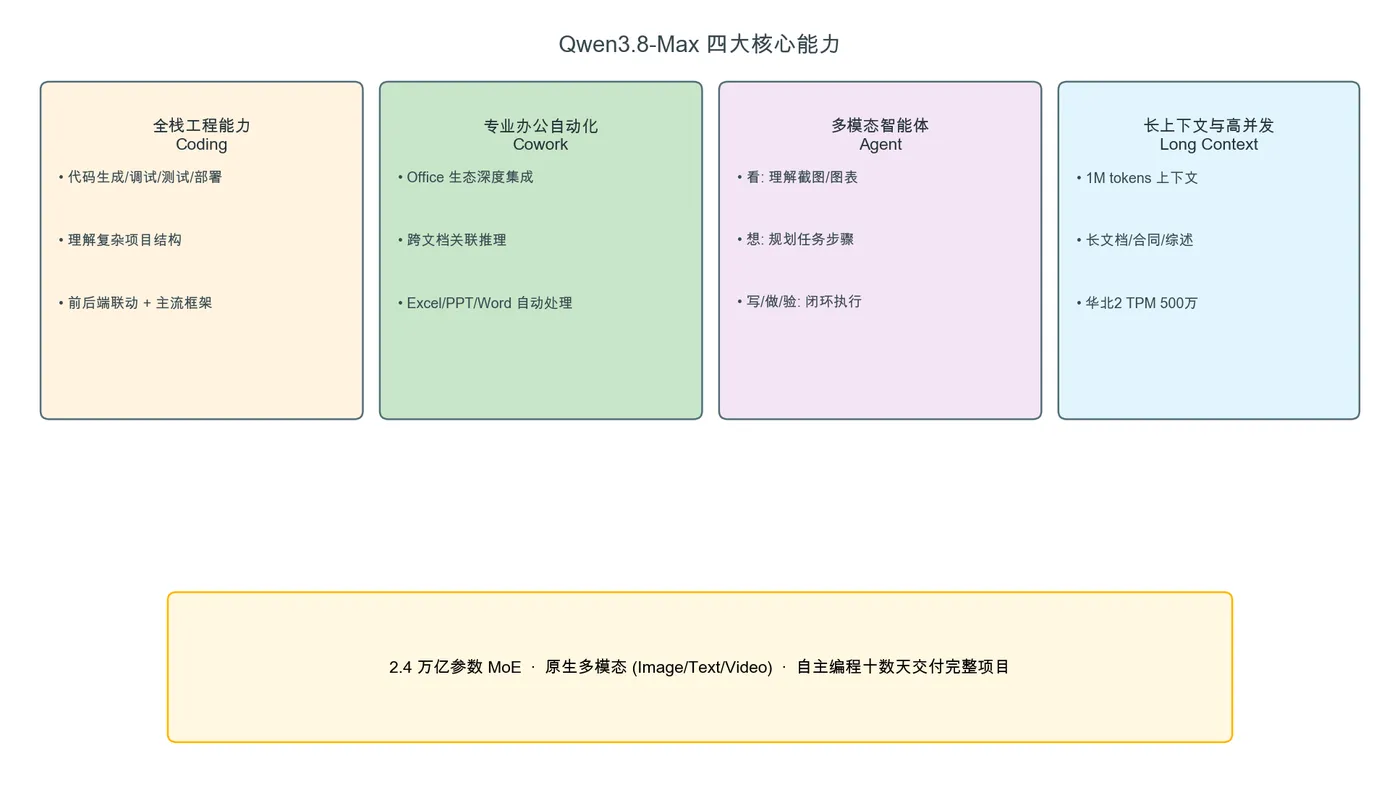This screenshot has width=1400, height=803.
Task: Click the heading '专业办公自动化'
Action: click(x=540, y=125)
